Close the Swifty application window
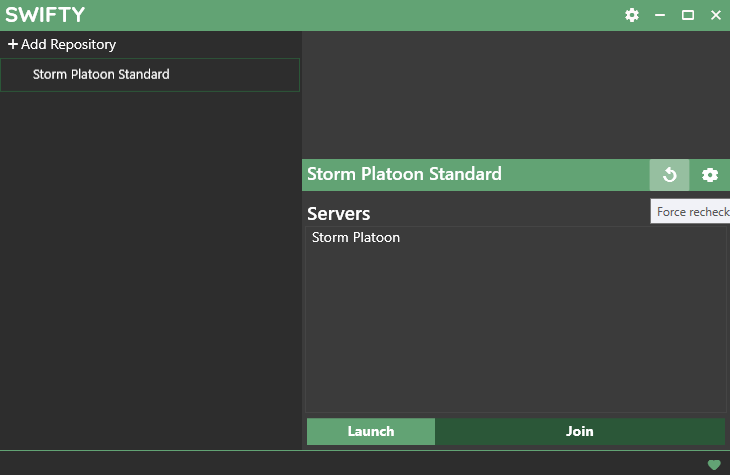 click(x=716, y=15)
